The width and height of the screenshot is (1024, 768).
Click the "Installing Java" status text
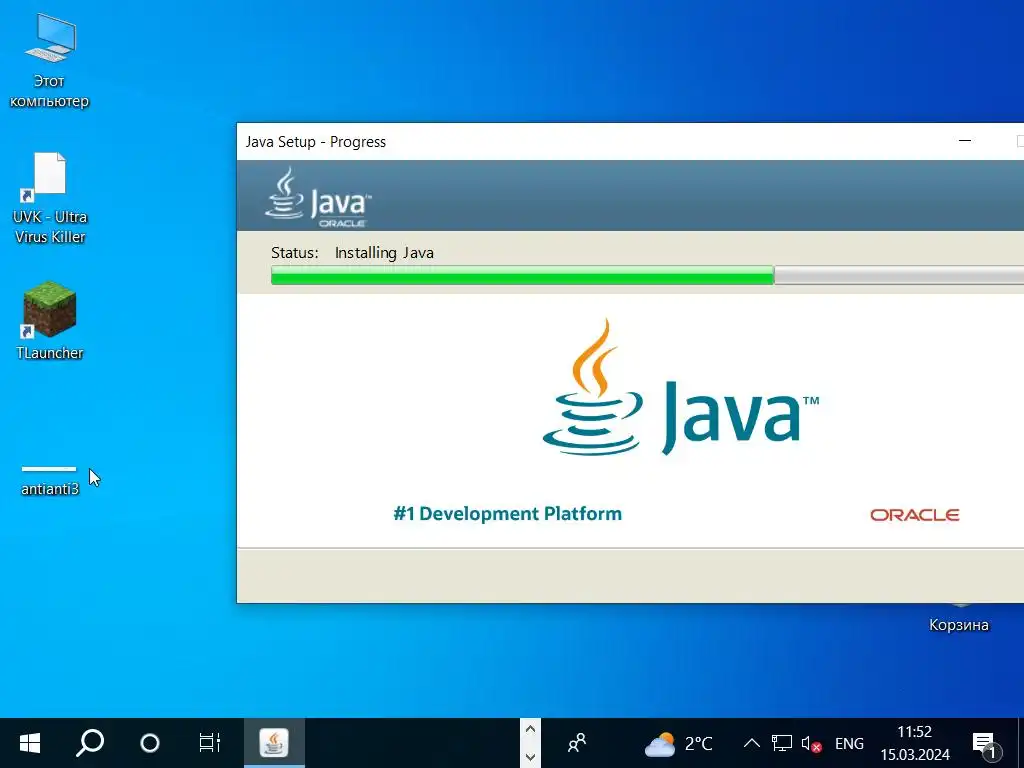384,253
